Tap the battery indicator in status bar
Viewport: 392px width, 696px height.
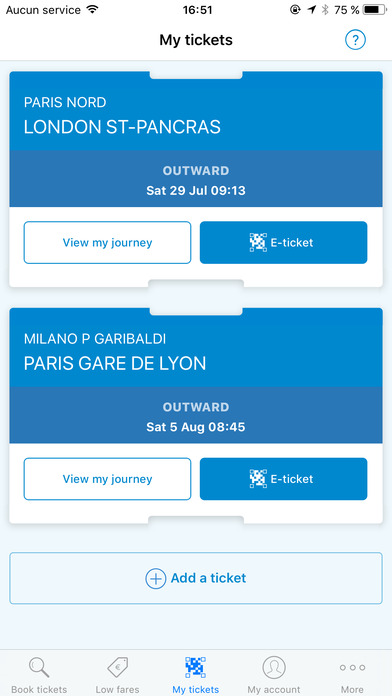[x=374, y=10]
